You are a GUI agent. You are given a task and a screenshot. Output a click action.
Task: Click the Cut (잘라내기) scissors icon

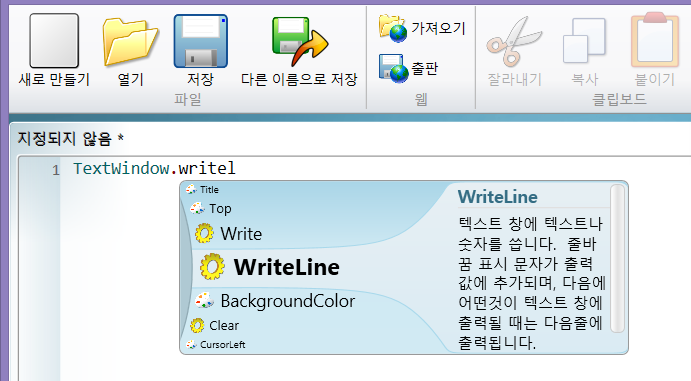point(514,42)
